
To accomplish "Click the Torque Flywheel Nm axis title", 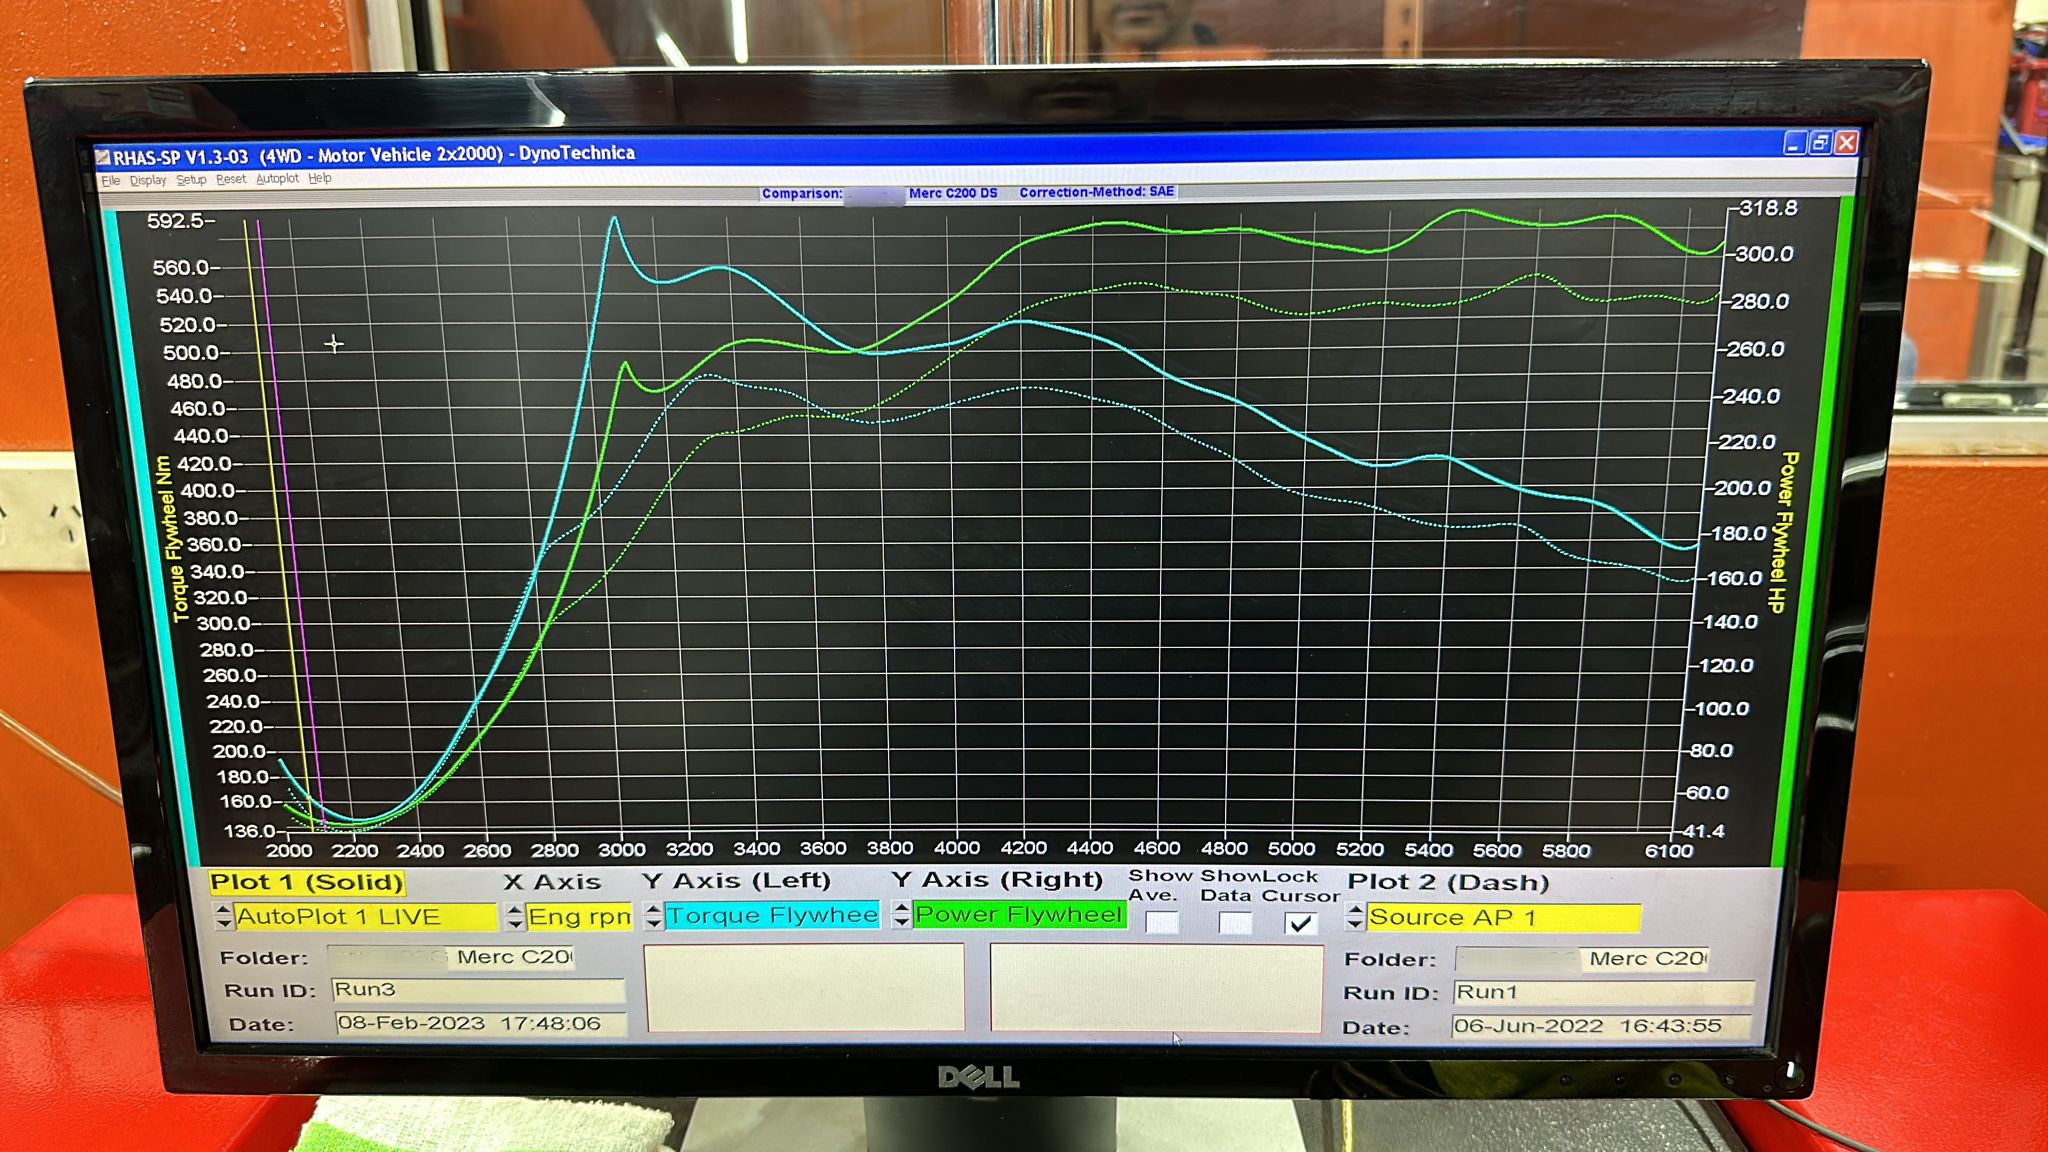I will tap(172, 539).
